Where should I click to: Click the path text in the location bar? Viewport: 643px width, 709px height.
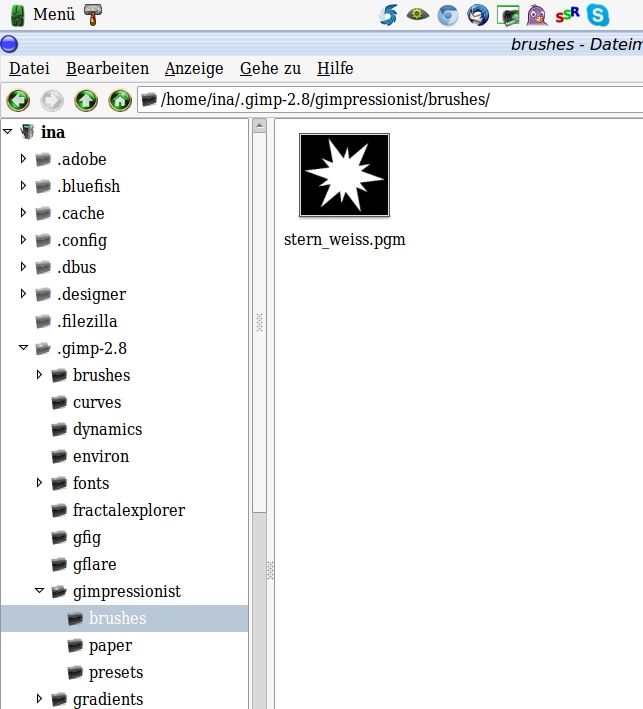pos(325,99)
